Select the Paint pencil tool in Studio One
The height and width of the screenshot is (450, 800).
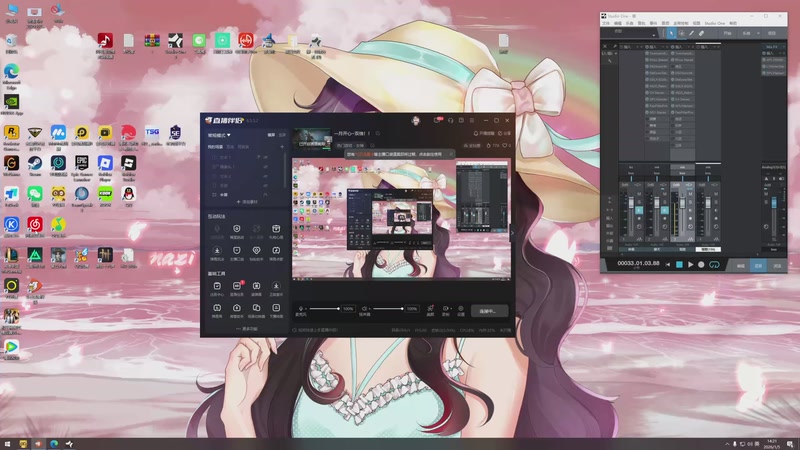coord(691,33)
